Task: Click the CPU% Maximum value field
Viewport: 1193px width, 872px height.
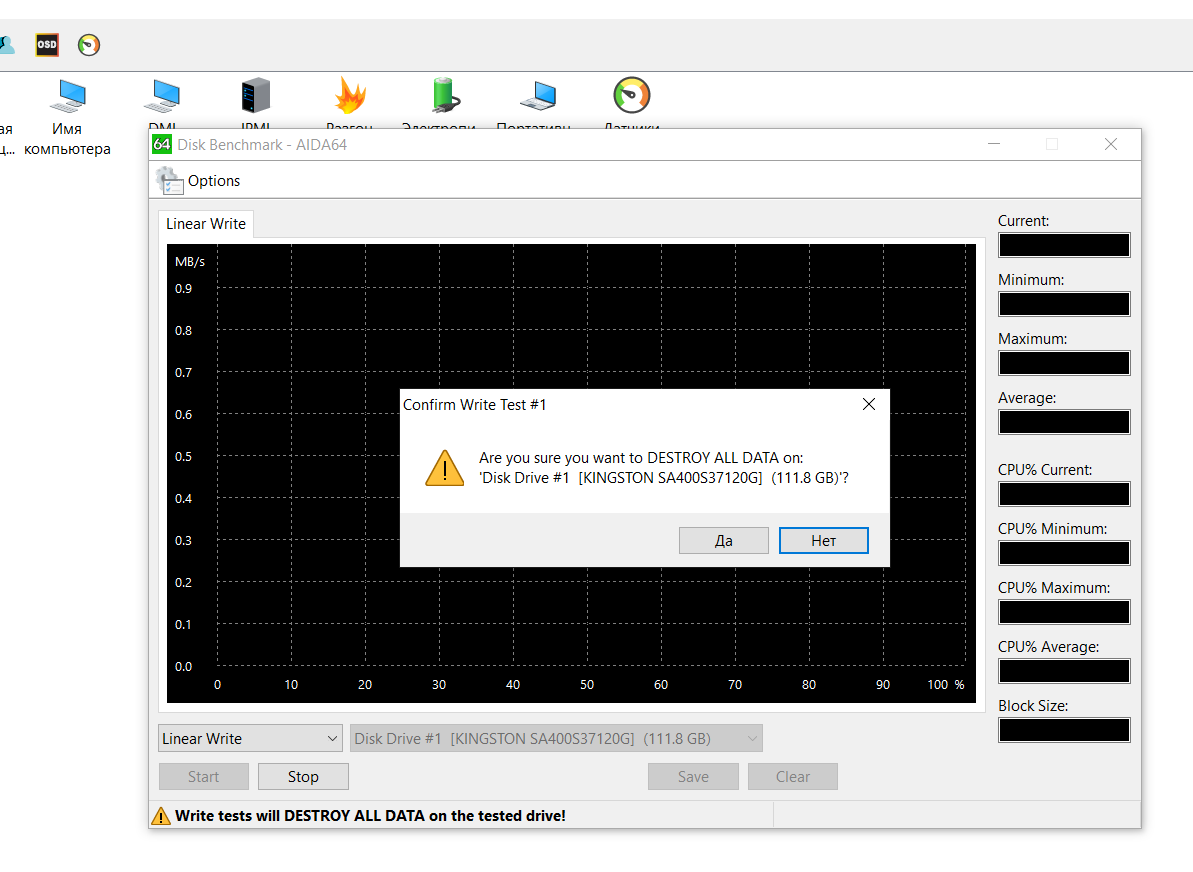Action: pos(1064,613)
